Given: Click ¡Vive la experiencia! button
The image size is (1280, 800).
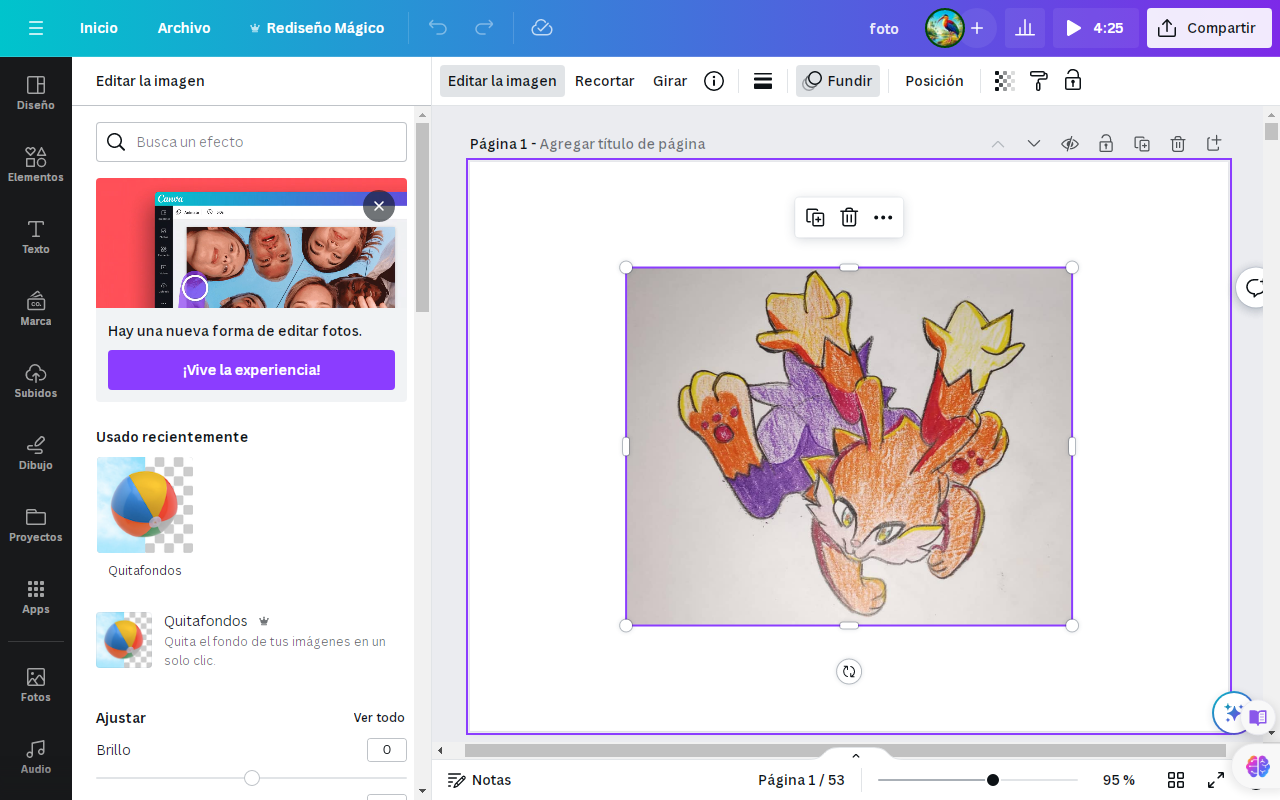Looking at the screenshot, I should 252,370.
